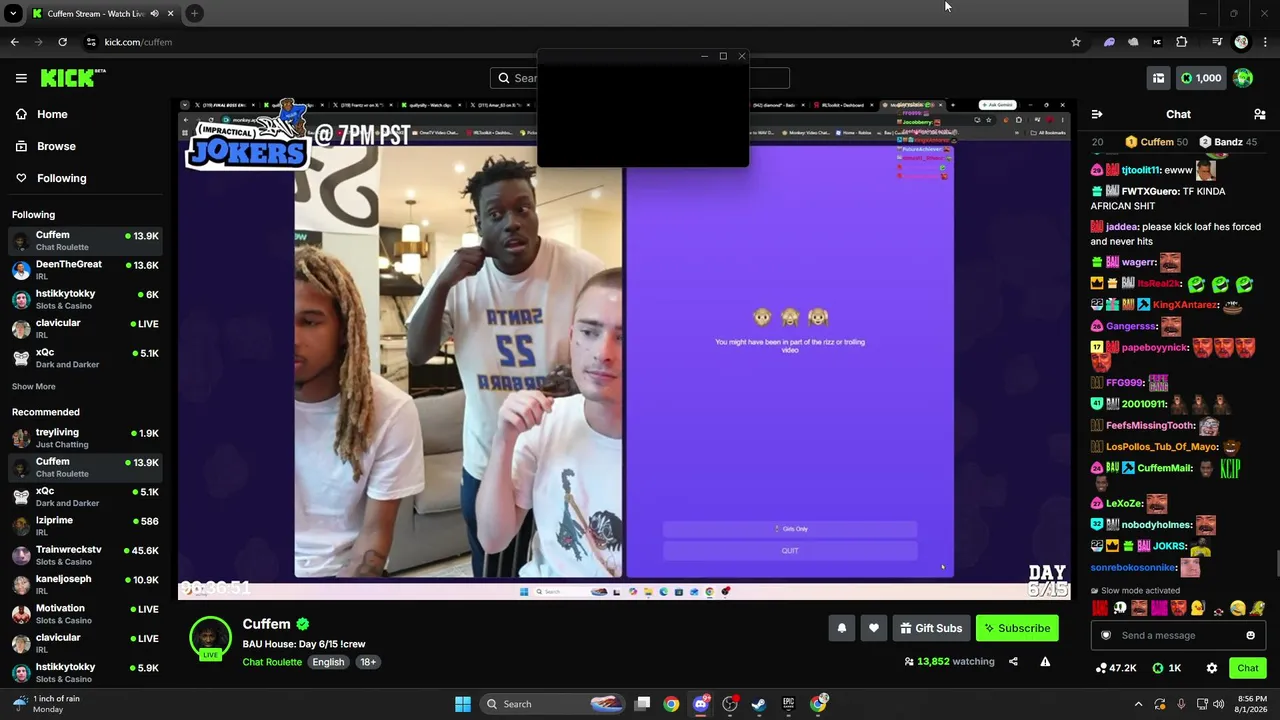This screenshot has width=1280, height=720.
Task: Open Motivation channel in Recommended
Action: pyautogui.click(x=85, y=613)
